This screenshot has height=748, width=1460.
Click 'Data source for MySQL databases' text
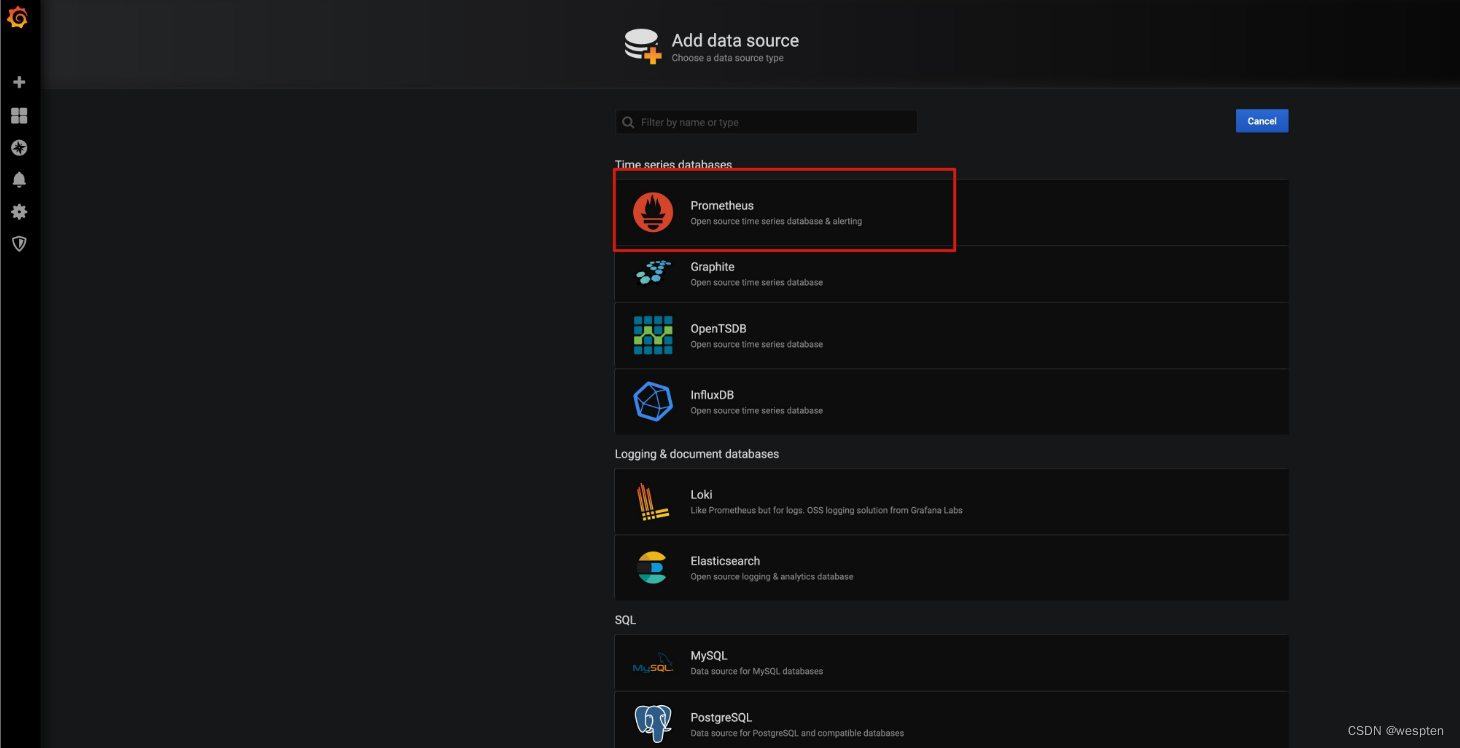pos(757,671)
